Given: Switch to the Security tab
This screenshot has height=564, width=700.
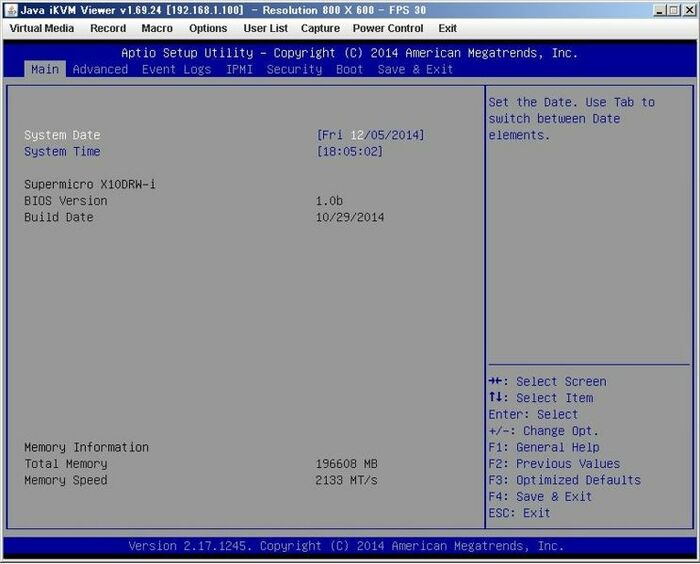Looking at the screenshot, I should pos(294,69).
